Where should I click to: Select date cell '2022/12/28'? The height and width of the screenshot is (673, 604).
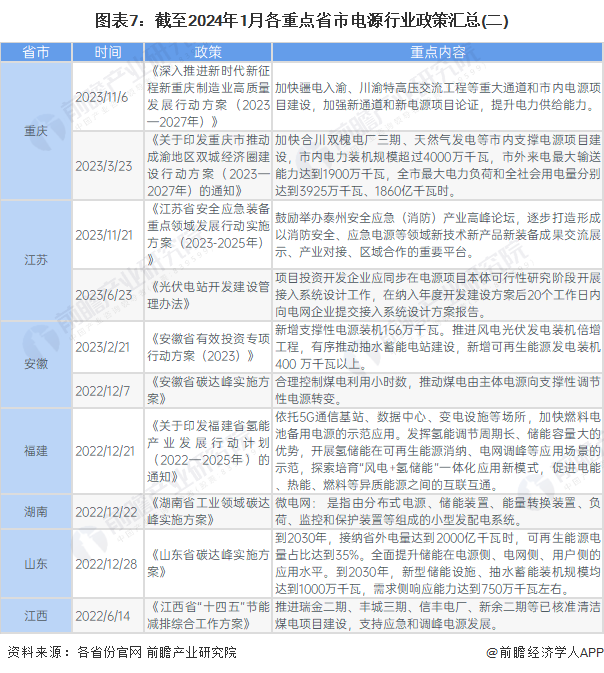click(106, 564)
